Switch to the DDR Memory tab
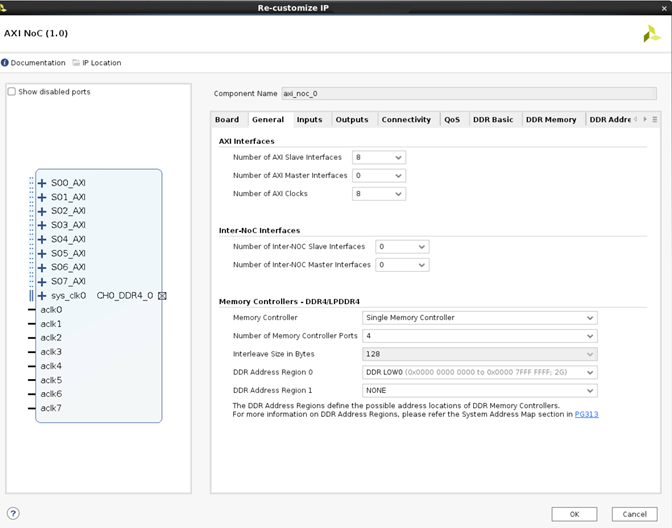Image resolution: width=672 pixels, height=528 pixels. pos(551,120)
